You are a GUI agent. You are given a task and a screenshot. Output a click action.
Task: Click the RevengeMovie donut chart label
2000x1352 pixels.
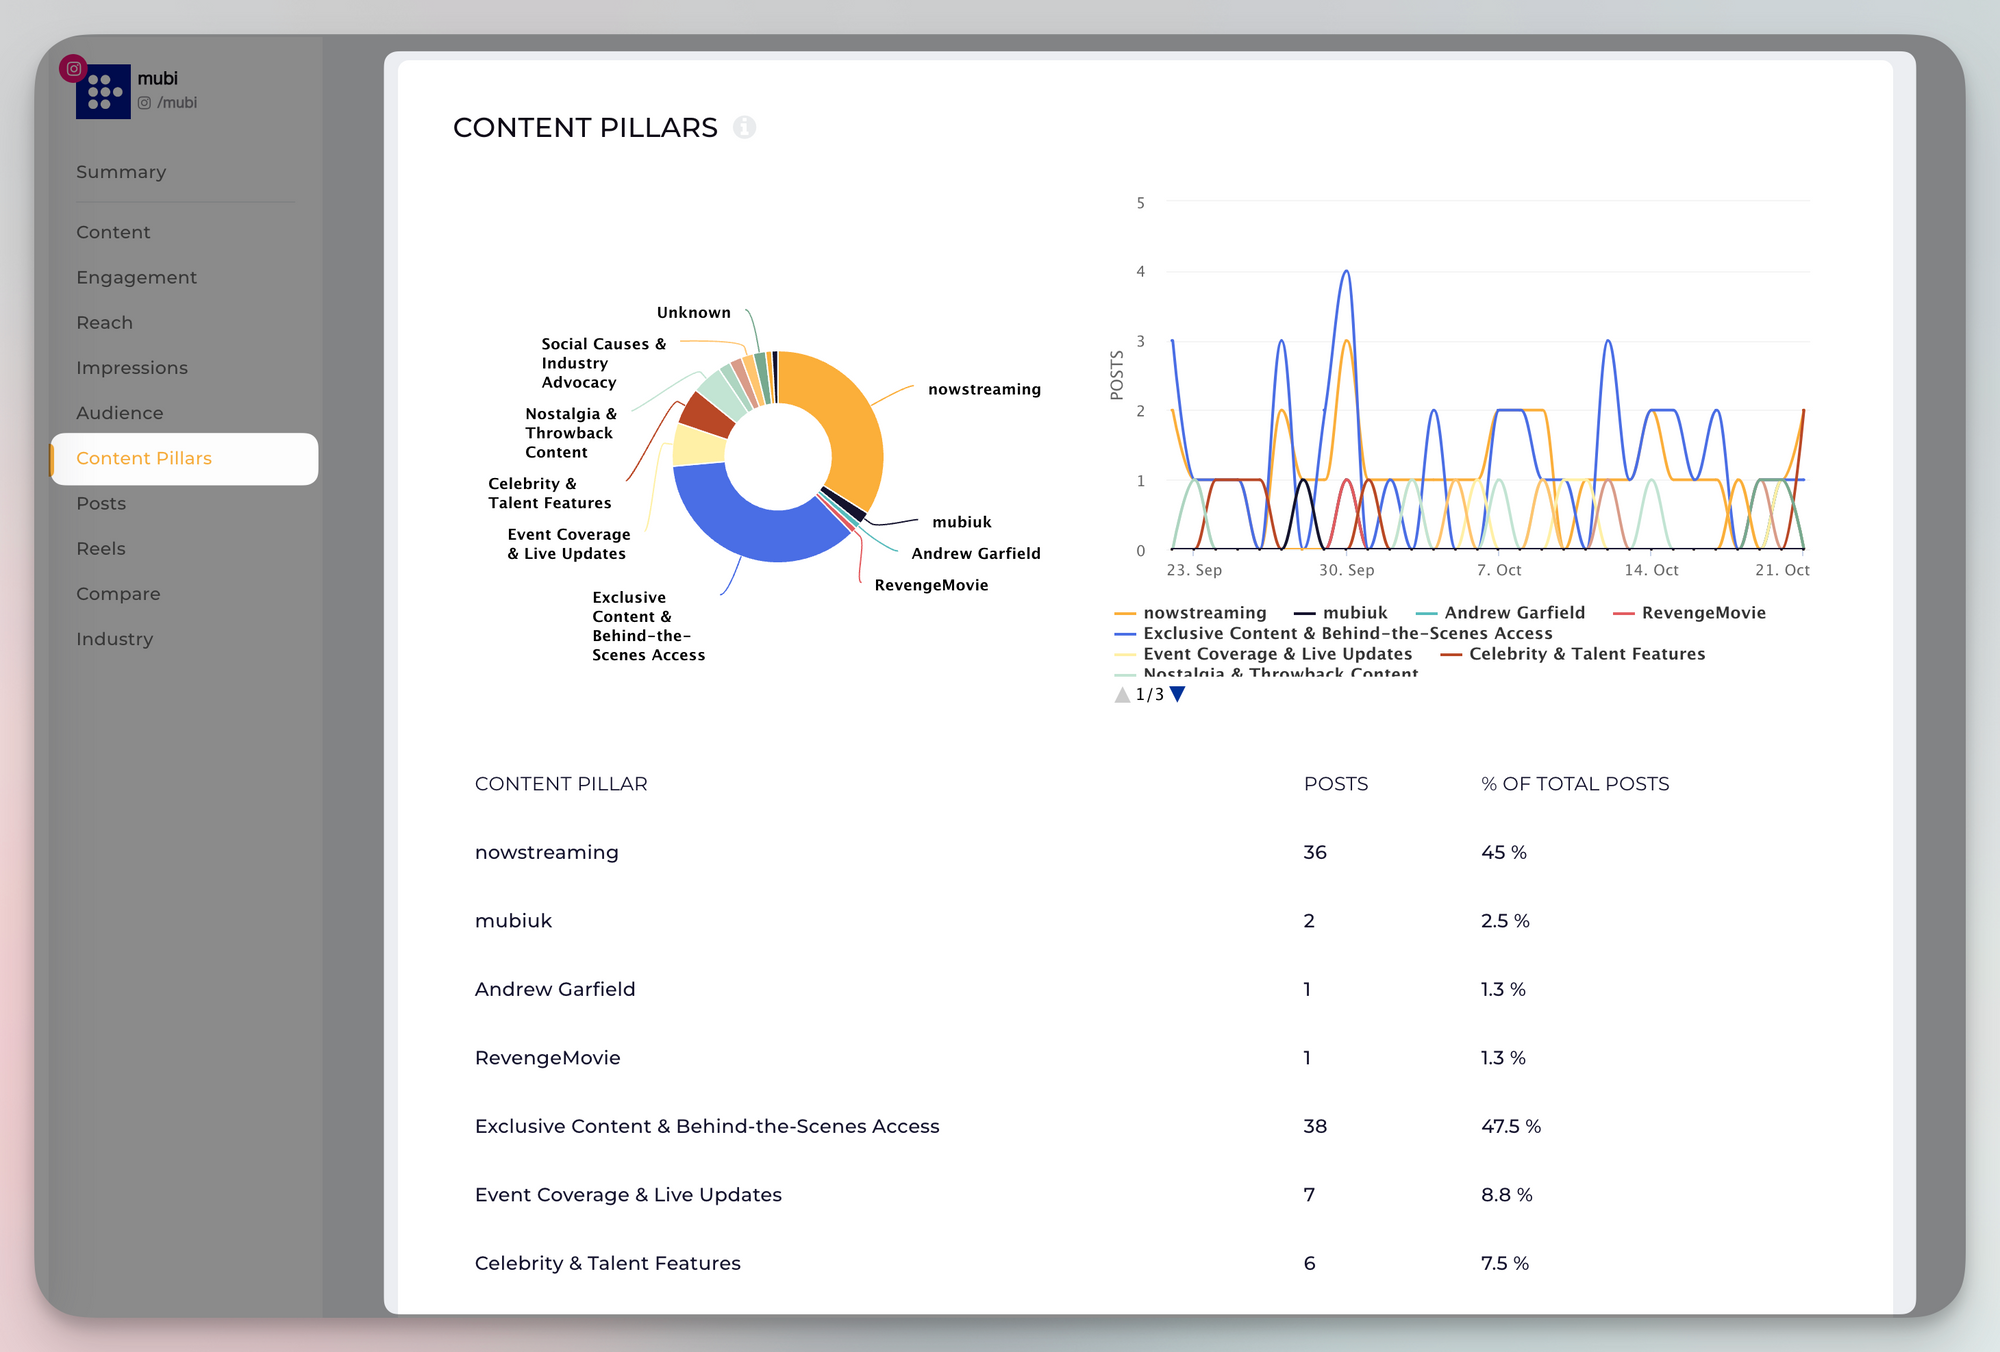tap(931, 585)
